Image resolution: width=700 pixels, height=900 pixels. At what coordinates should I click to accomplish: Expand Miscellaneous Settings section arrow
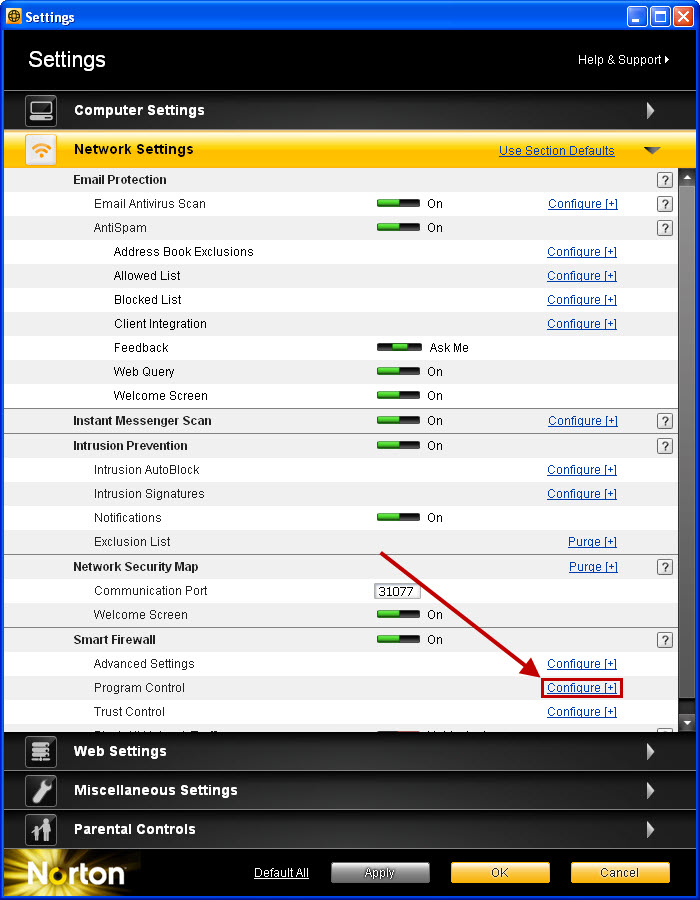[651, 790]
